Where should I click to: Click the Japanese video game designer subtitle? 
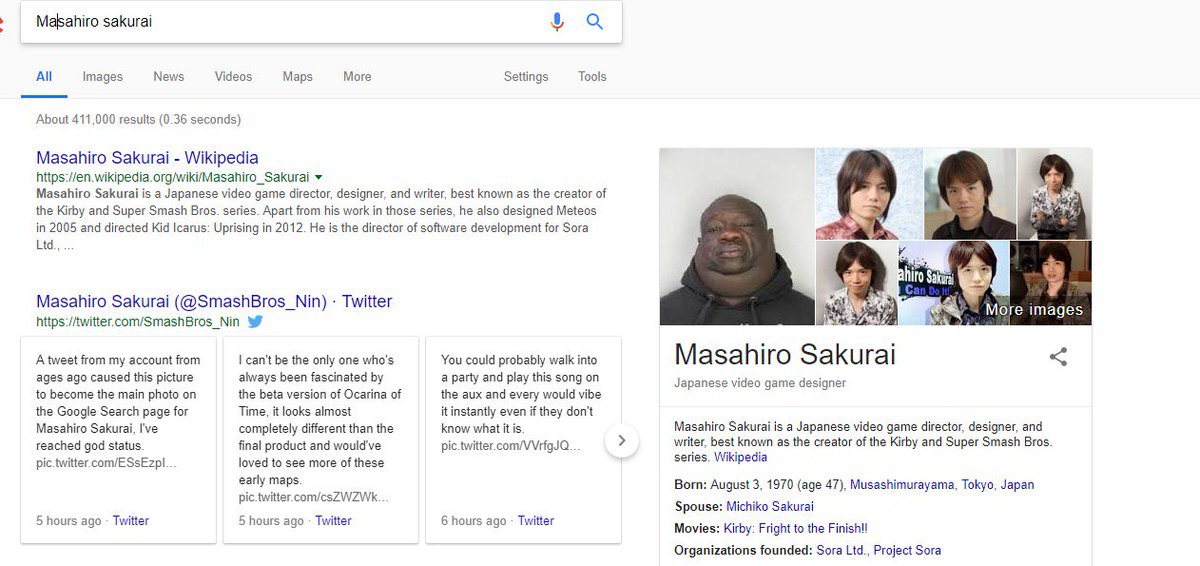pos(760,383)
